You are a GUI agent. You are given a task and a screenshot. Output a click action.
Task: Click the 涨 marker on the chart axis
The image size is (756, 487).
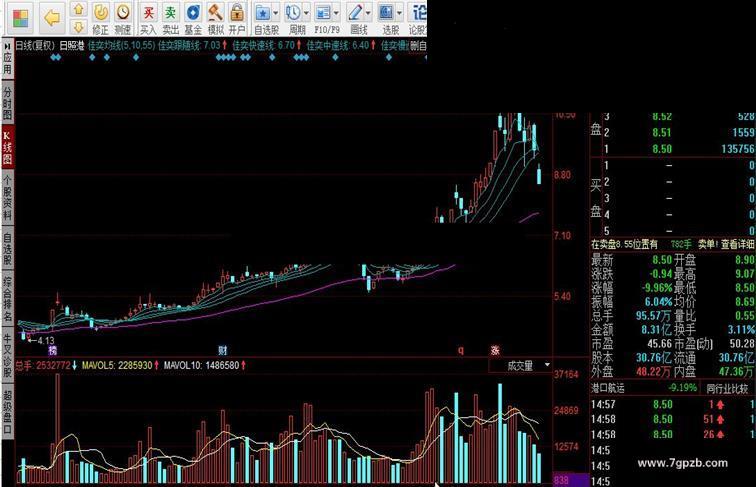(x=495, y=350)
